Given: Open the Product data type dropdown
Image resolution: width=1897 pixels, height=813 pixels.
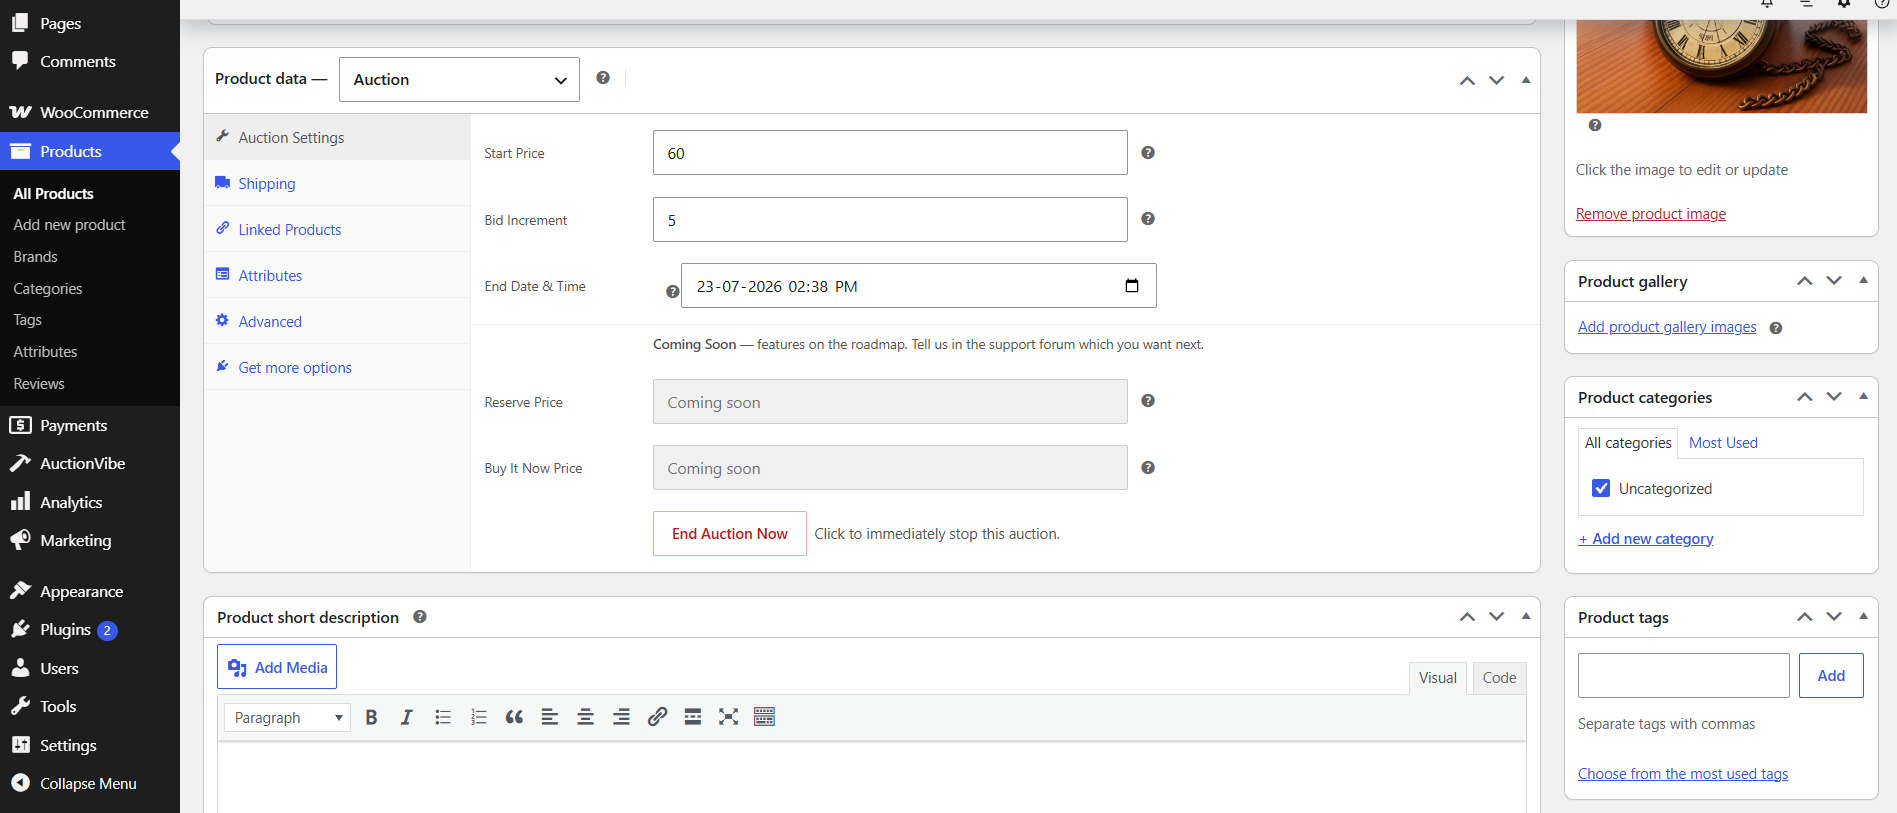Looking at the screenshot, I should (x=459, y=79).
